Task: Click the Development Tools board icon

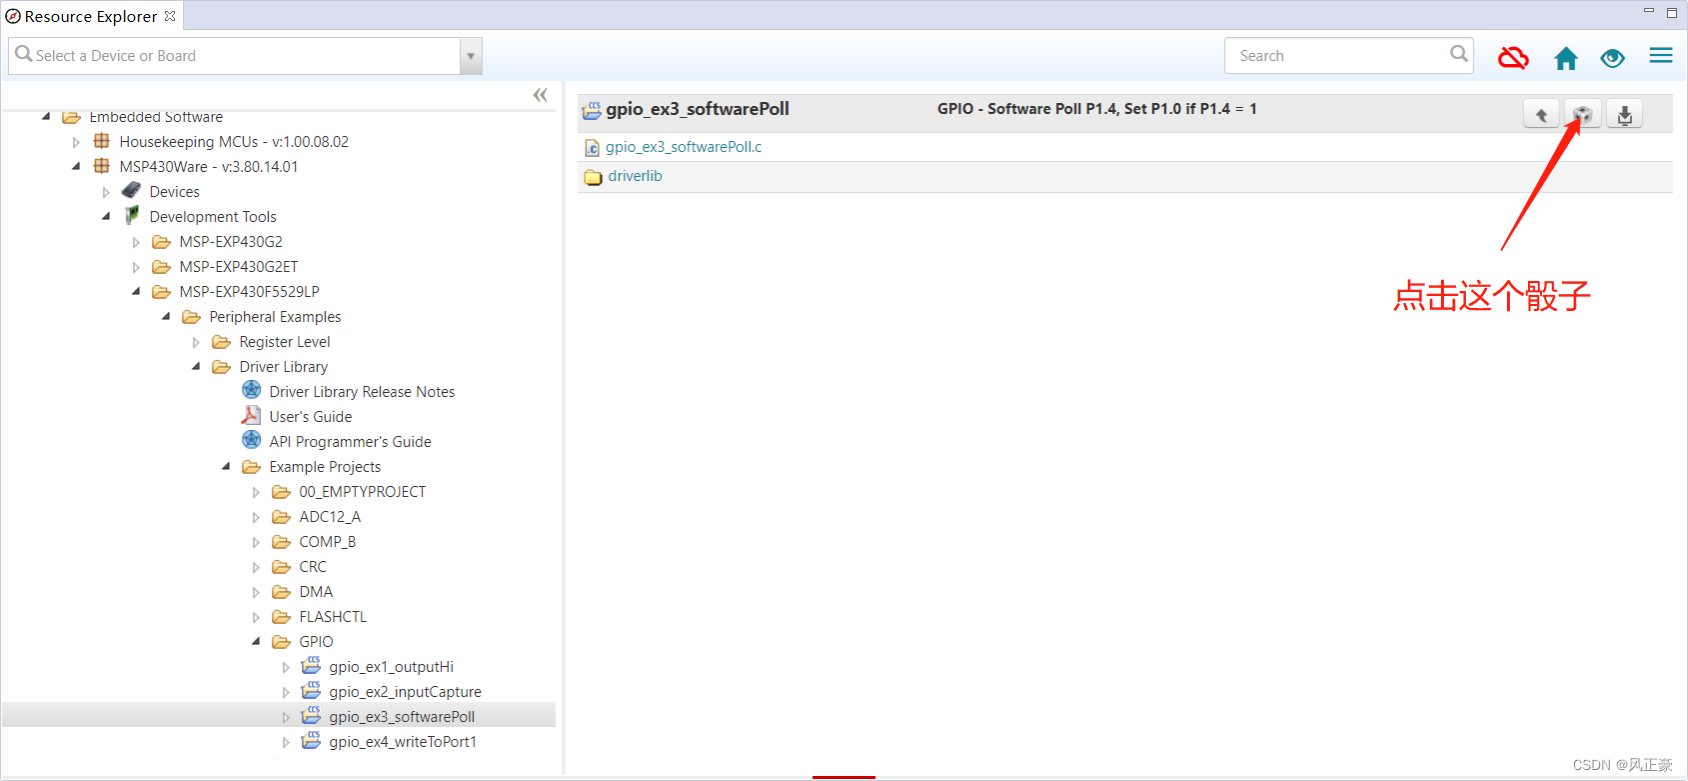Action: click(131, 215)
